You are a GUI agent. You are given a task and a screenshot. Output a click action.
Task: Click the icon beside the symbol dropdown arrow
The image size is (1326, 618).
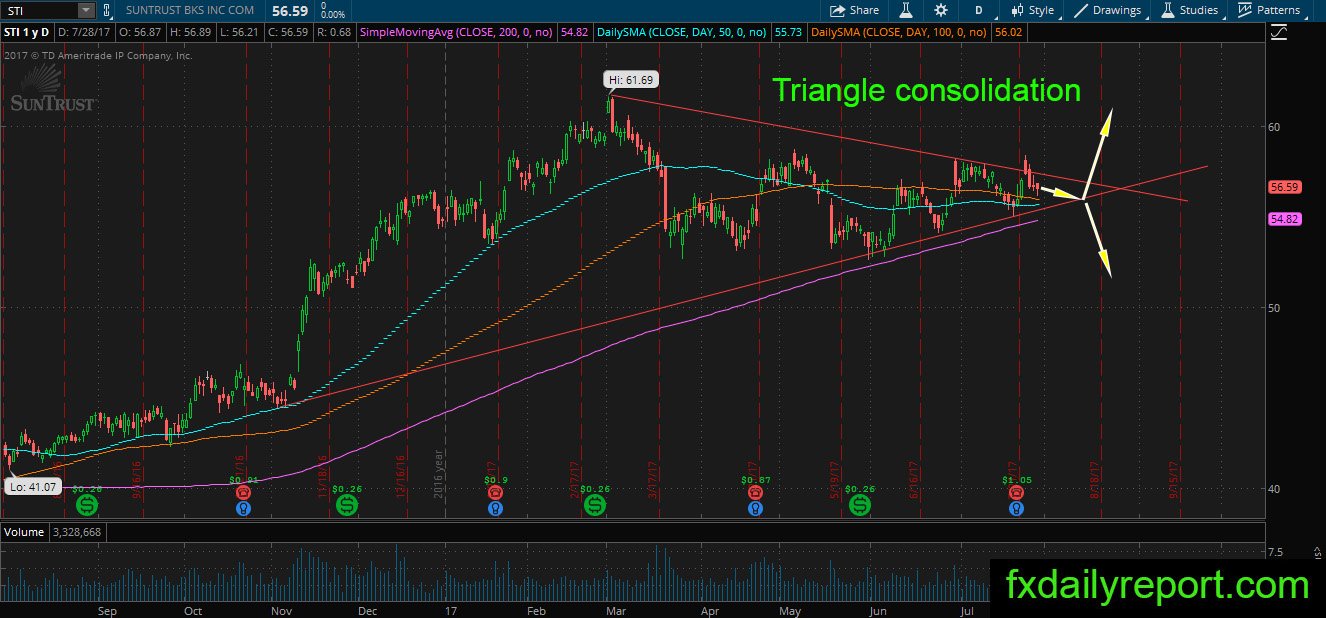[x=109, y=10]
